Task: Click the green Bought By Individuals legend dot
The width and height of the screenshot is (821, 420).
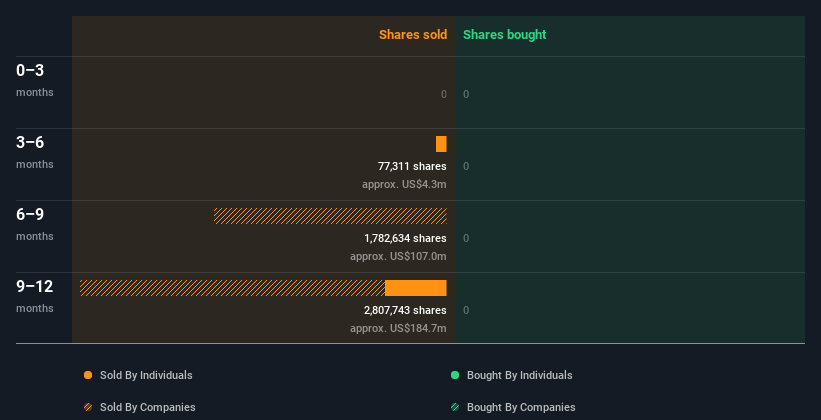Action: [x=455, y=375]
